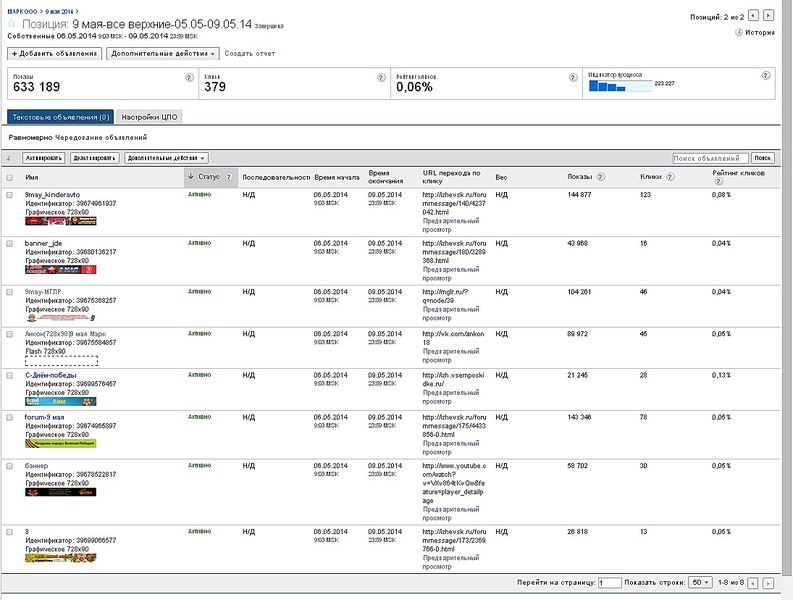Viewport: 793px width, 600px height.
Task: Open help icon for Клики summary box
Action: (381, 77)
